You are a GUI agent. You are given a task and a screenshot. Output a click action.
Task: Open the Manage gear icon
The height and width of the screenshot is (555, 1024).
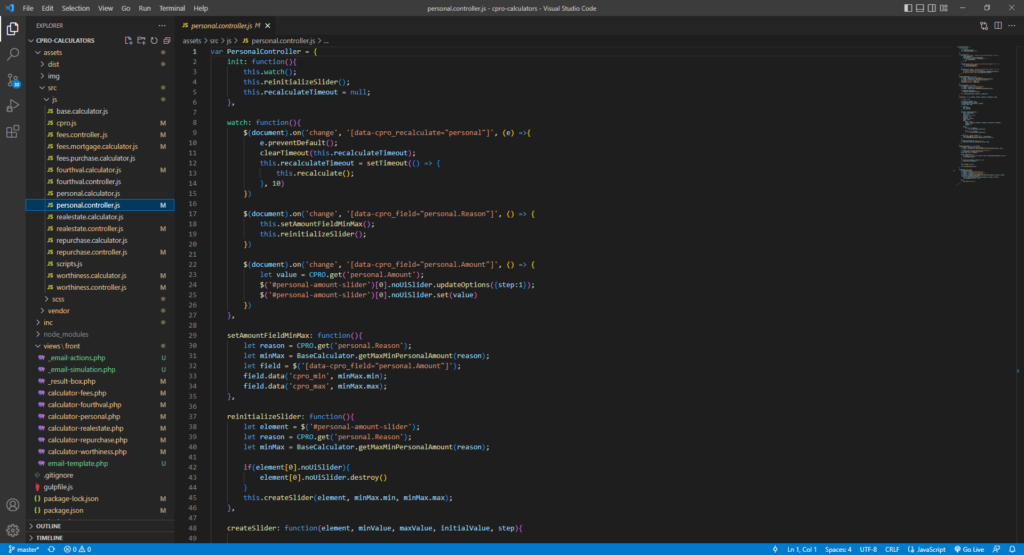12,530
